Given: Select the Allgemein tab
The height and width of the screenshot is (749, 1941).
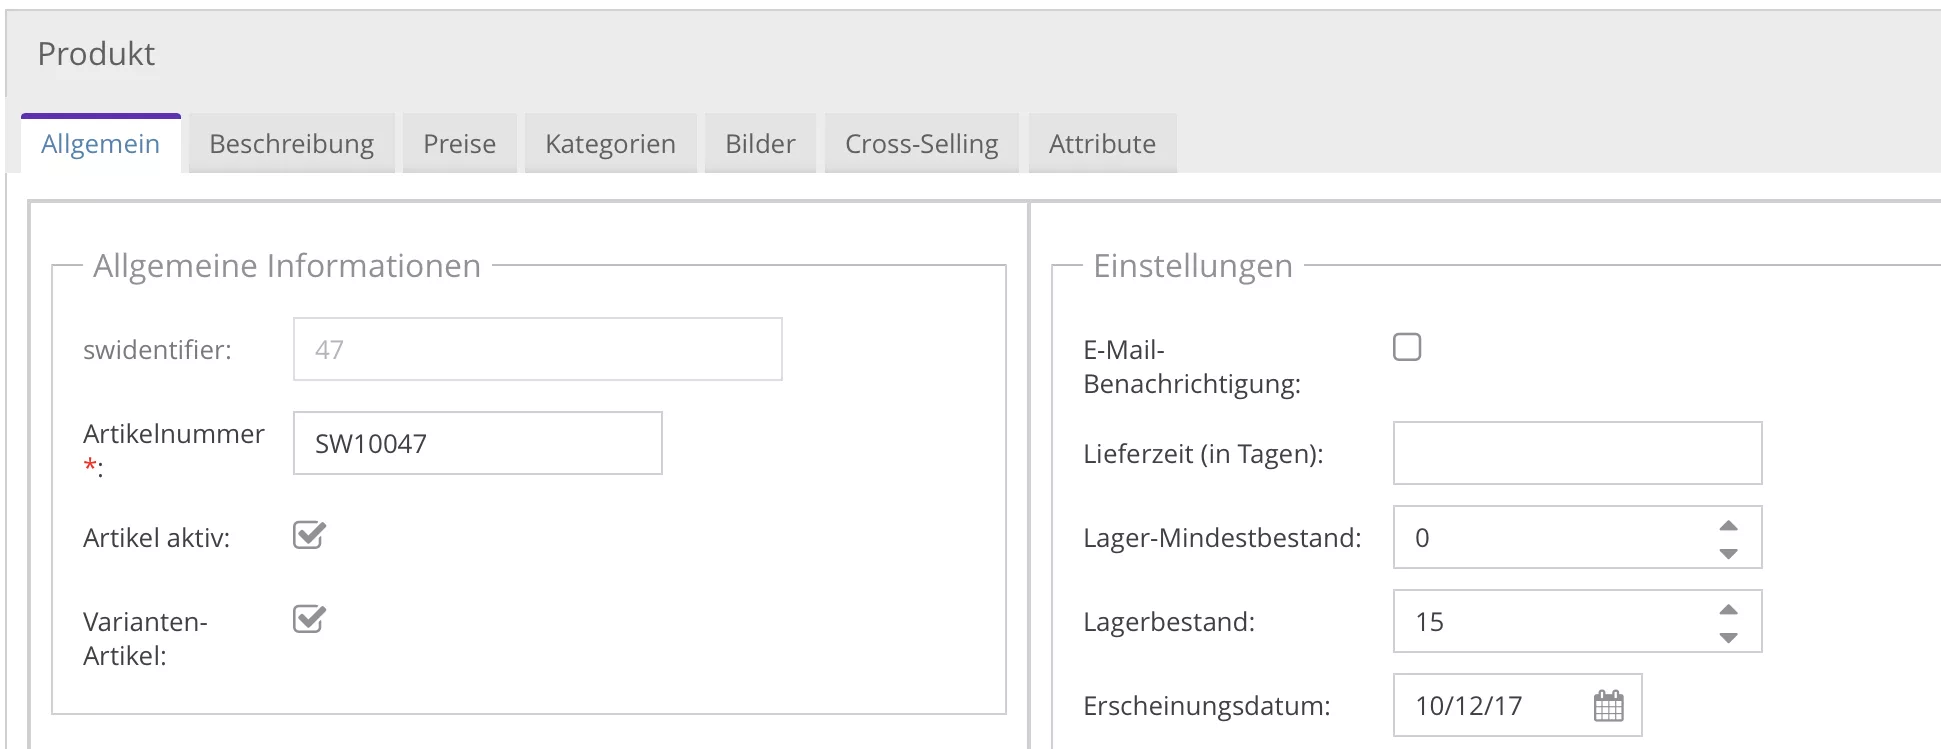Looking at the screenshot, I should coord(100,144).
